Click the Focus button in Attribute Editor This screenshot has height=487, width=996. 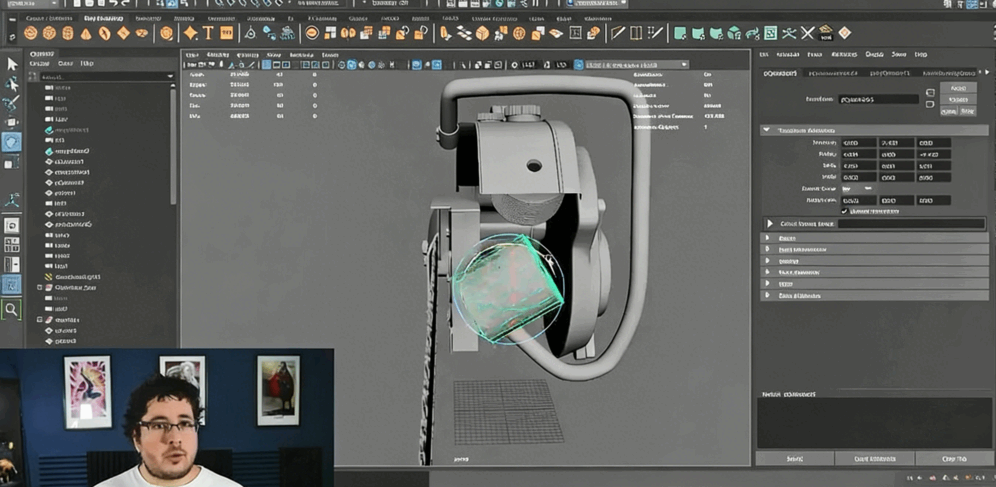point(958,88)
